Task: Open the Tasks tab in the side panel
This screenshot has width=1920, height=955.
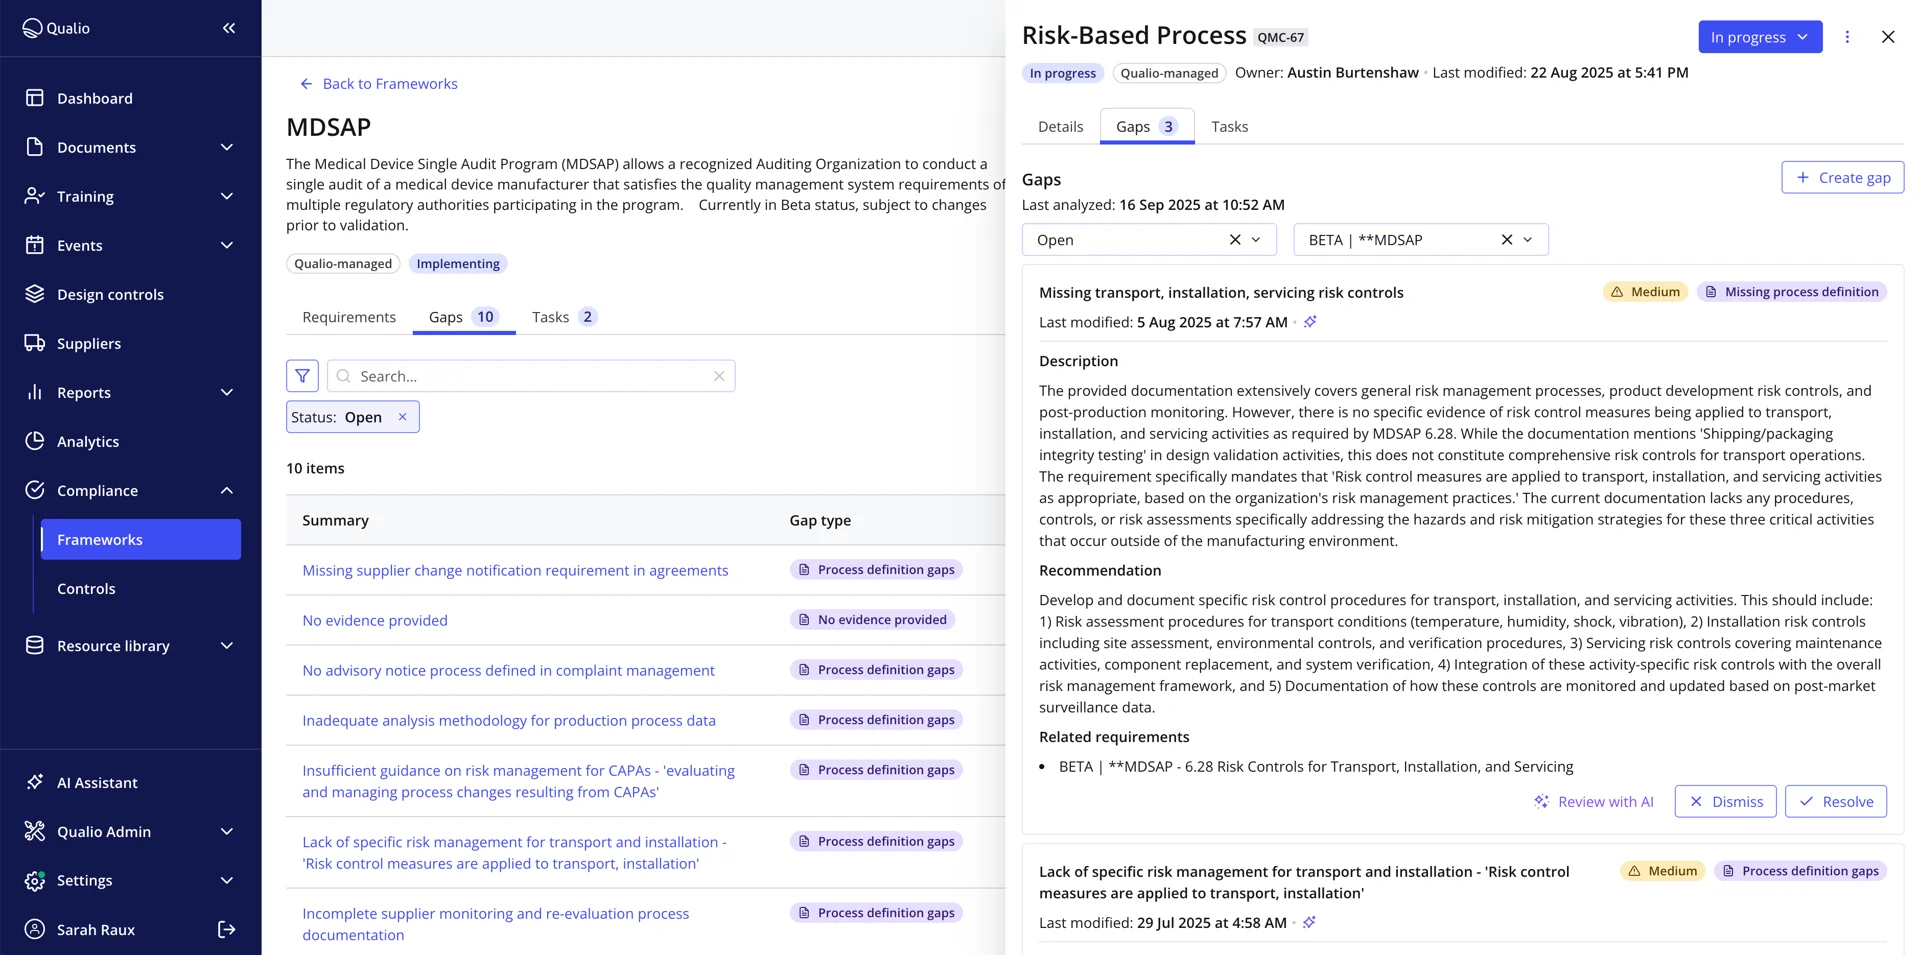Action: point(1229,127)
